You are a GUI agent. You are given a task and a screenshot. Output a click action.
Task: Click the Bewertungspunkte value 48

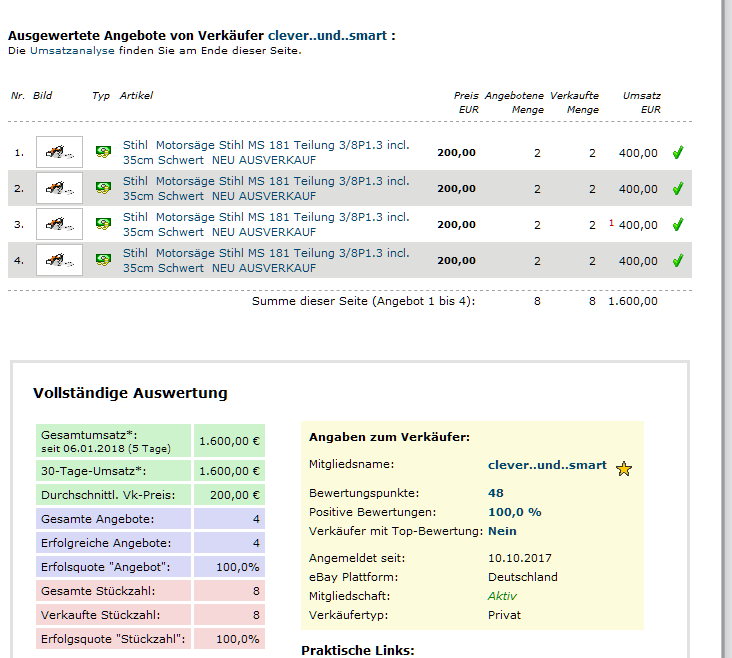point(496,493)
